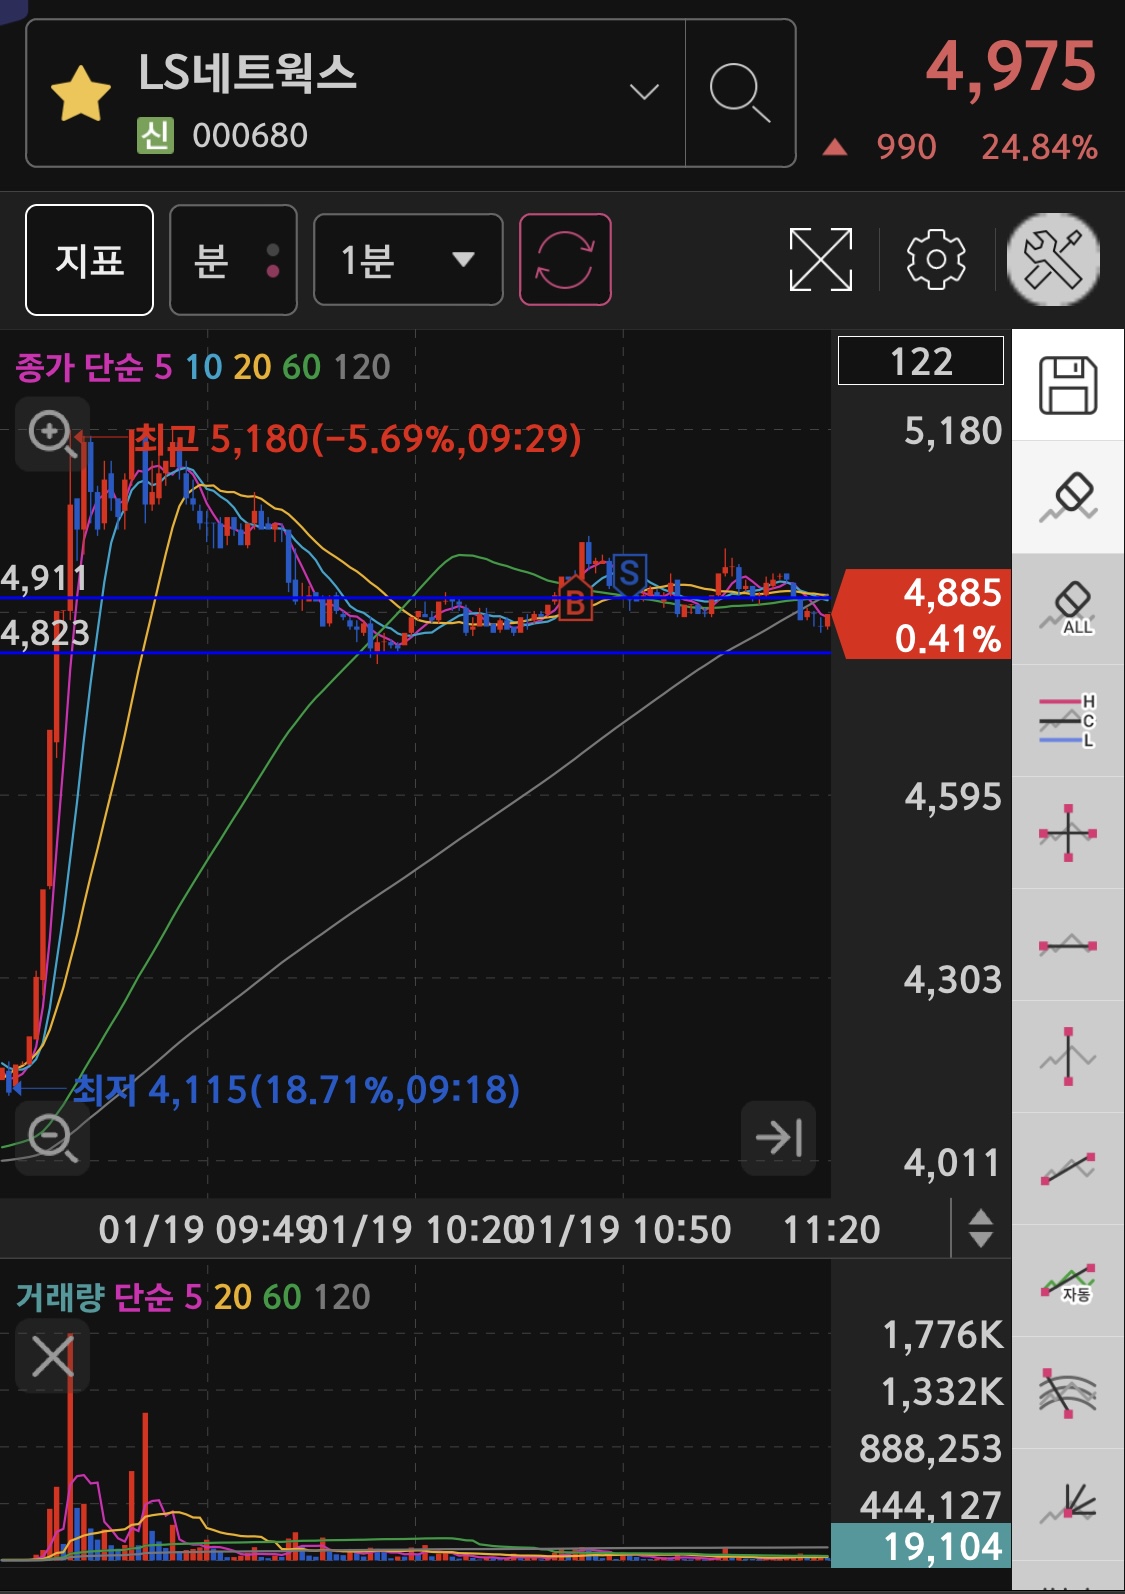Select the horizontal line drawing tool
1125x1594 pixels.
tap(1068, 945)
